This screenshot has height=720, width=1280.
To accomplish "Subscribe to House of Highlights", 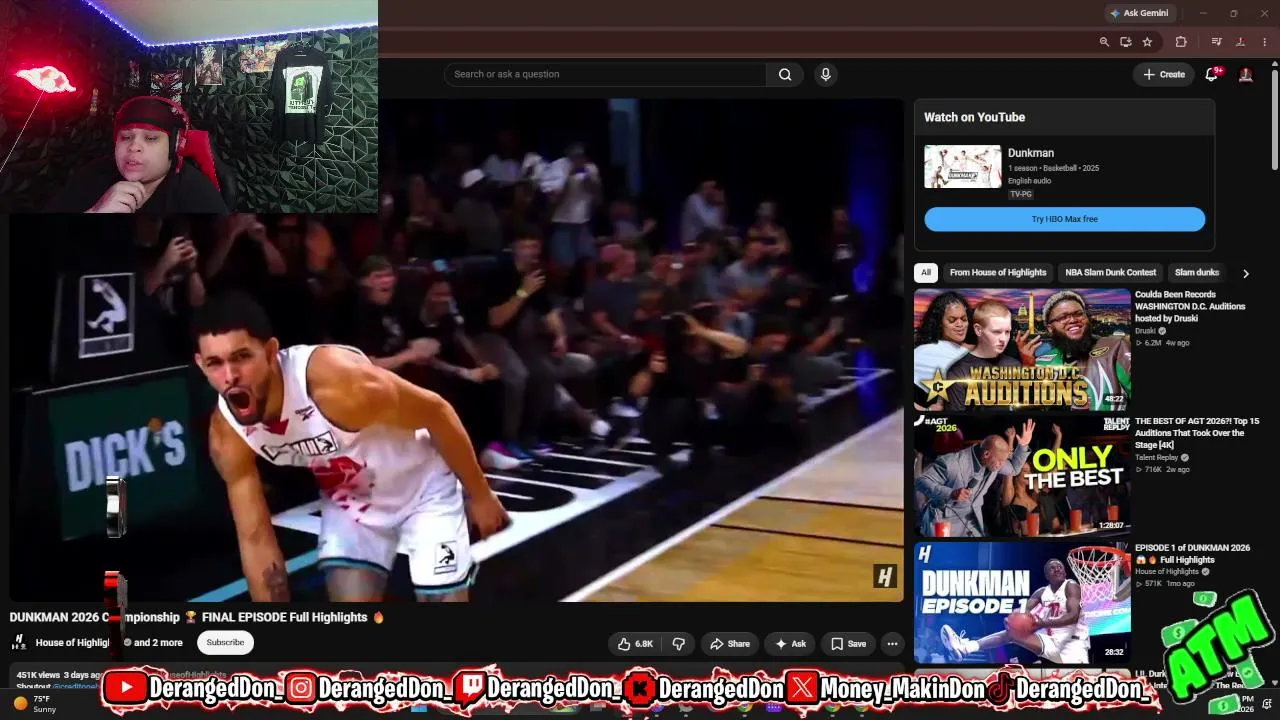I will (x=225, y=642).
